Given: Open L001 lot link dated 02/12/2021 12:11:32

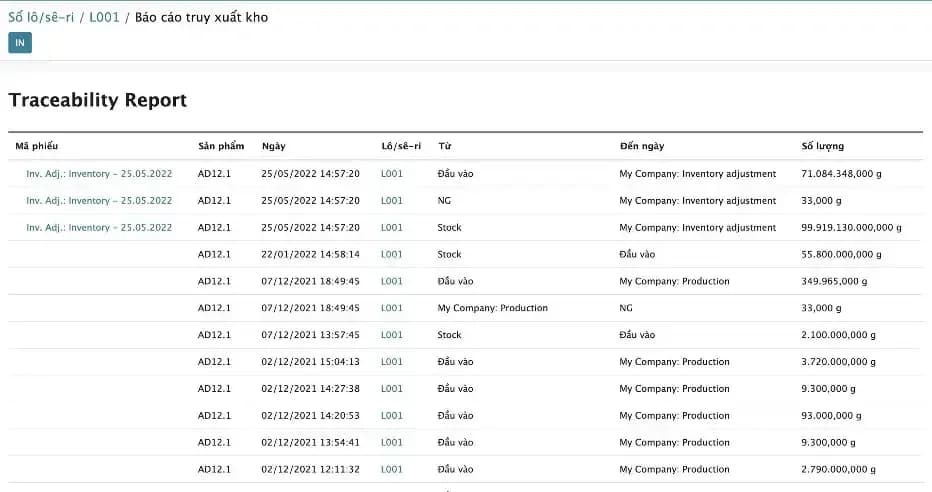Looking at the screenshot, I should [x=392, y=469].
